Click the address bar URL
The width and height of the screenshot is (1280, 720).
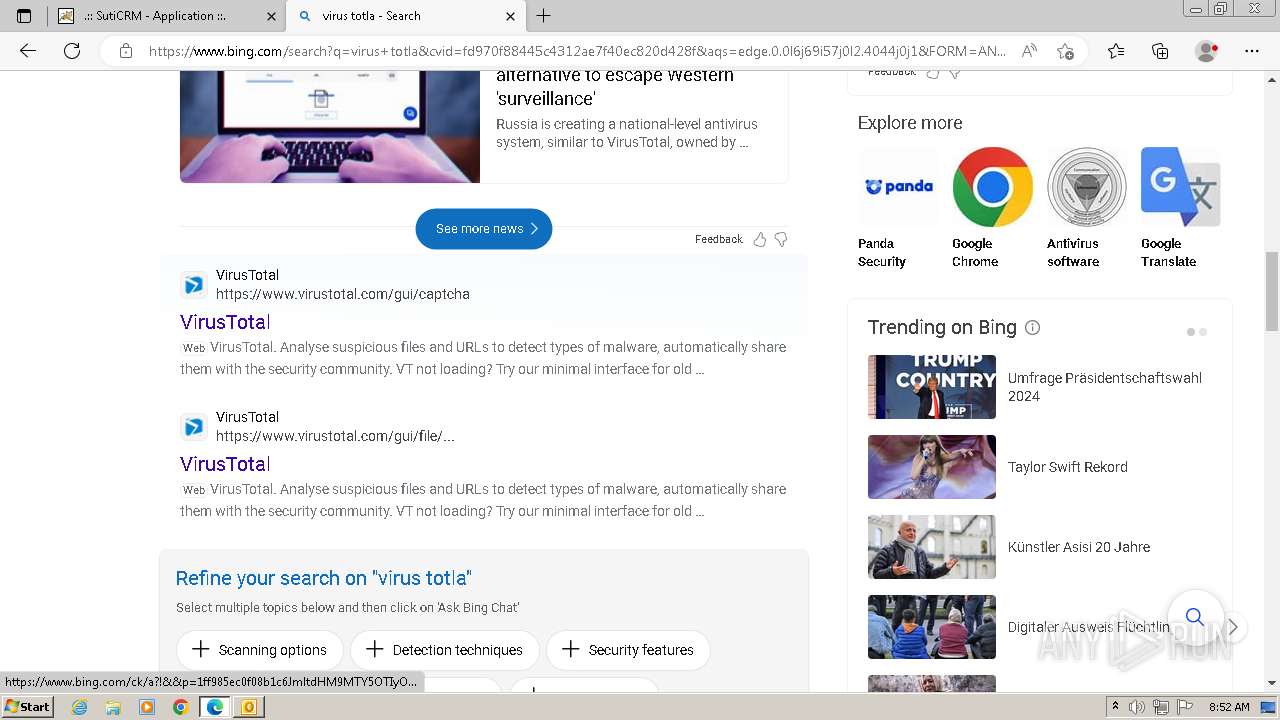point(577,51)
